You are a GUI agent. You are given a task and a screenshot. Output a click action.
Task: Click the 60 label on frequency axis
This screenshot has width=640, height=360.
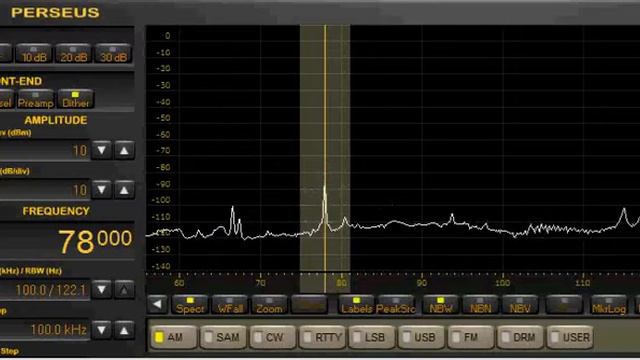pyautogui.click(x=179, y=283)
